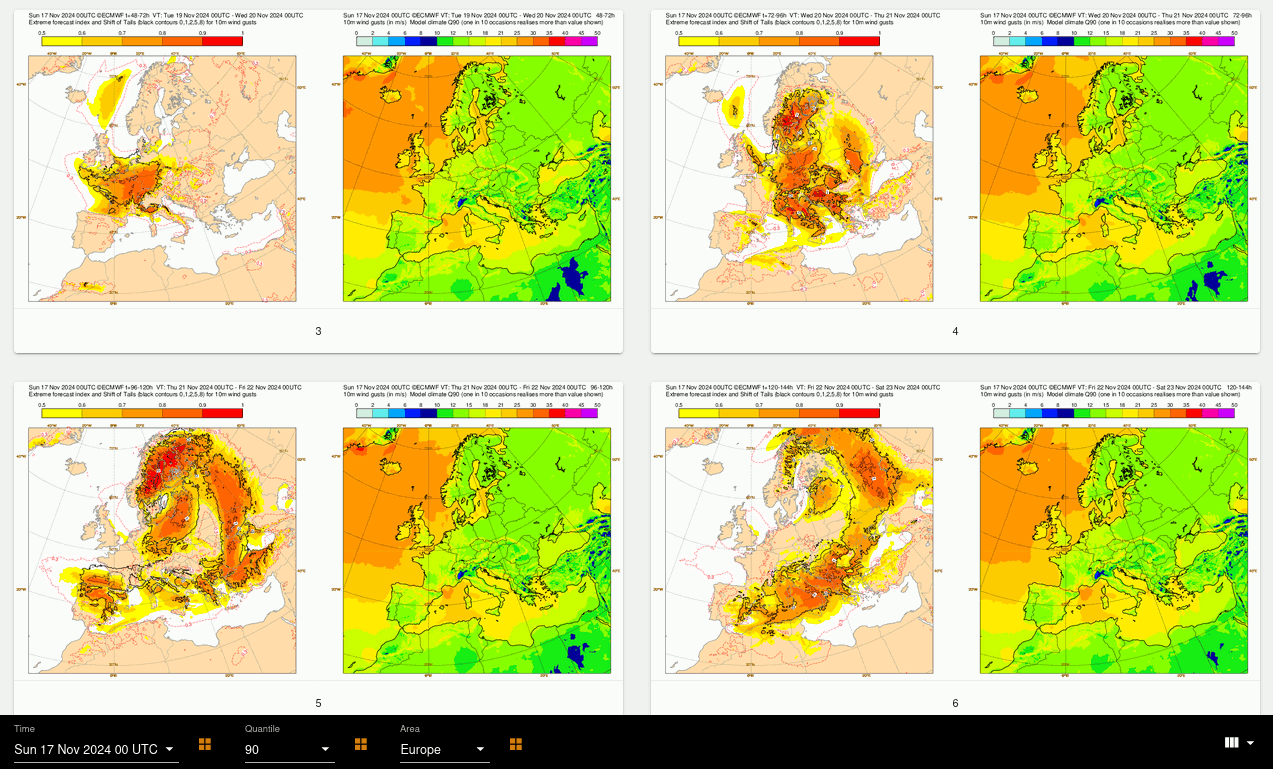Open the model climate Q90 map in card 5
The width and height of the screenshot is (1273, 769).
coord(476,550)
